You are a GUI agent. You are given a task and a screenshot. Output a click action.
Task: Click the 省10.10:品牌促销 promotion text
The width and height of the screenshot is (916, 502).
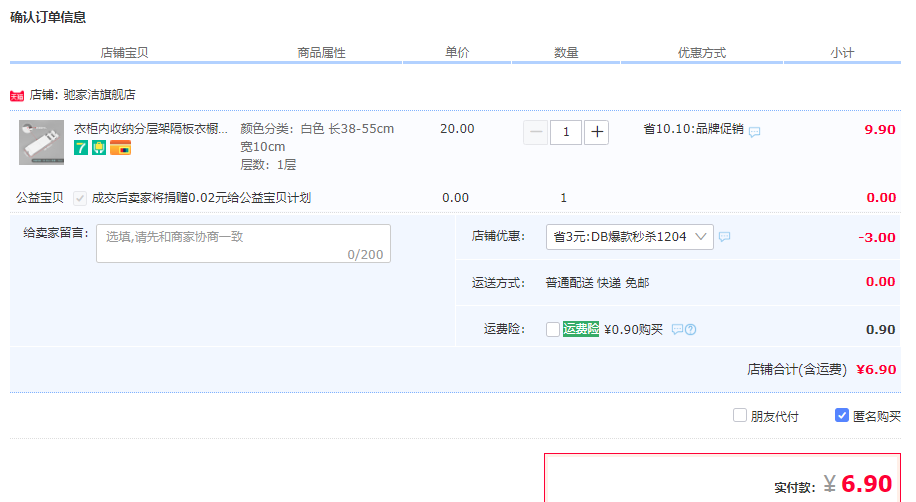click(693, 129)
